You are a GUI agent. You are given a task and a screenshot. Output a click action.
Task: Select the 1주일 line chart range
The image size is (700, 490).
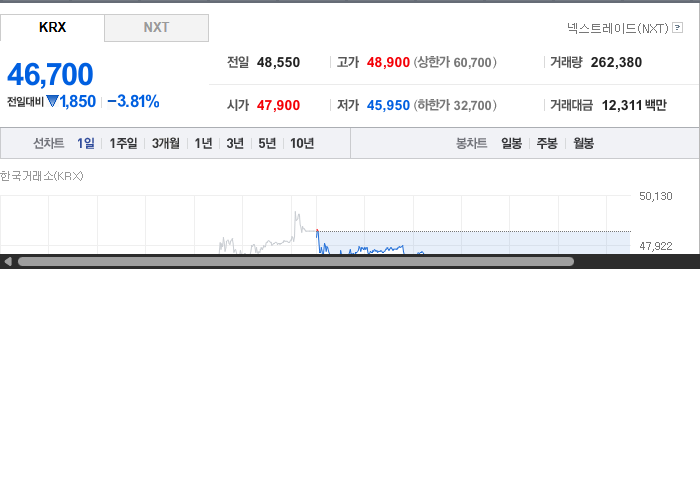[x=123, y=143]
